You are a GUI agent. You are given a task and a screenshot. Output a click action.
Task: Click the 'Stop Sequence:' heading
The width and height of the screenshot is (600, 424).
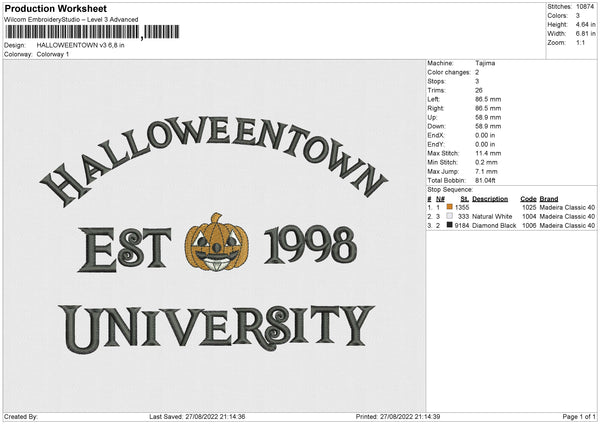point(450,190)
